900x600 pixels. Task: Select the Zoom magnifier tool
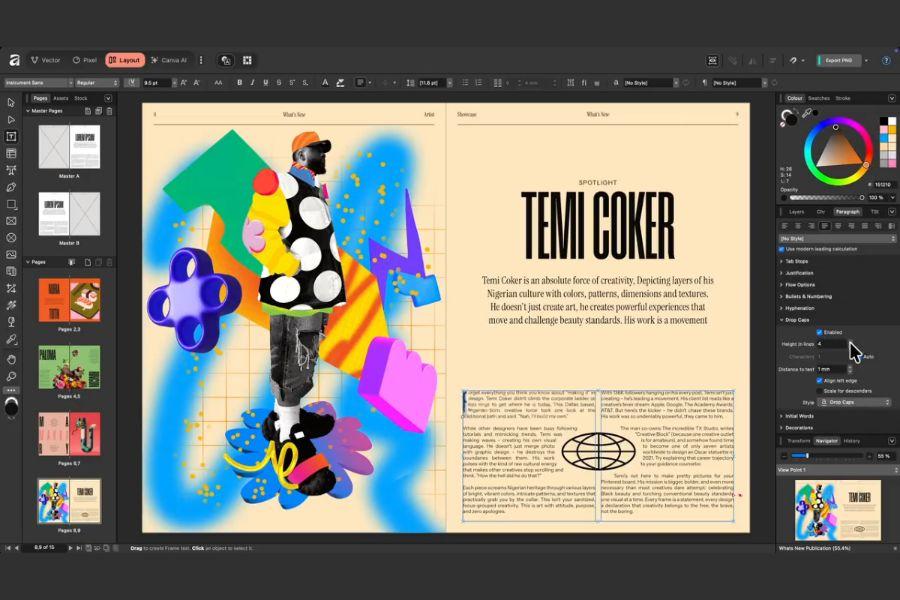pyautogui.click(x=11, y=376)
